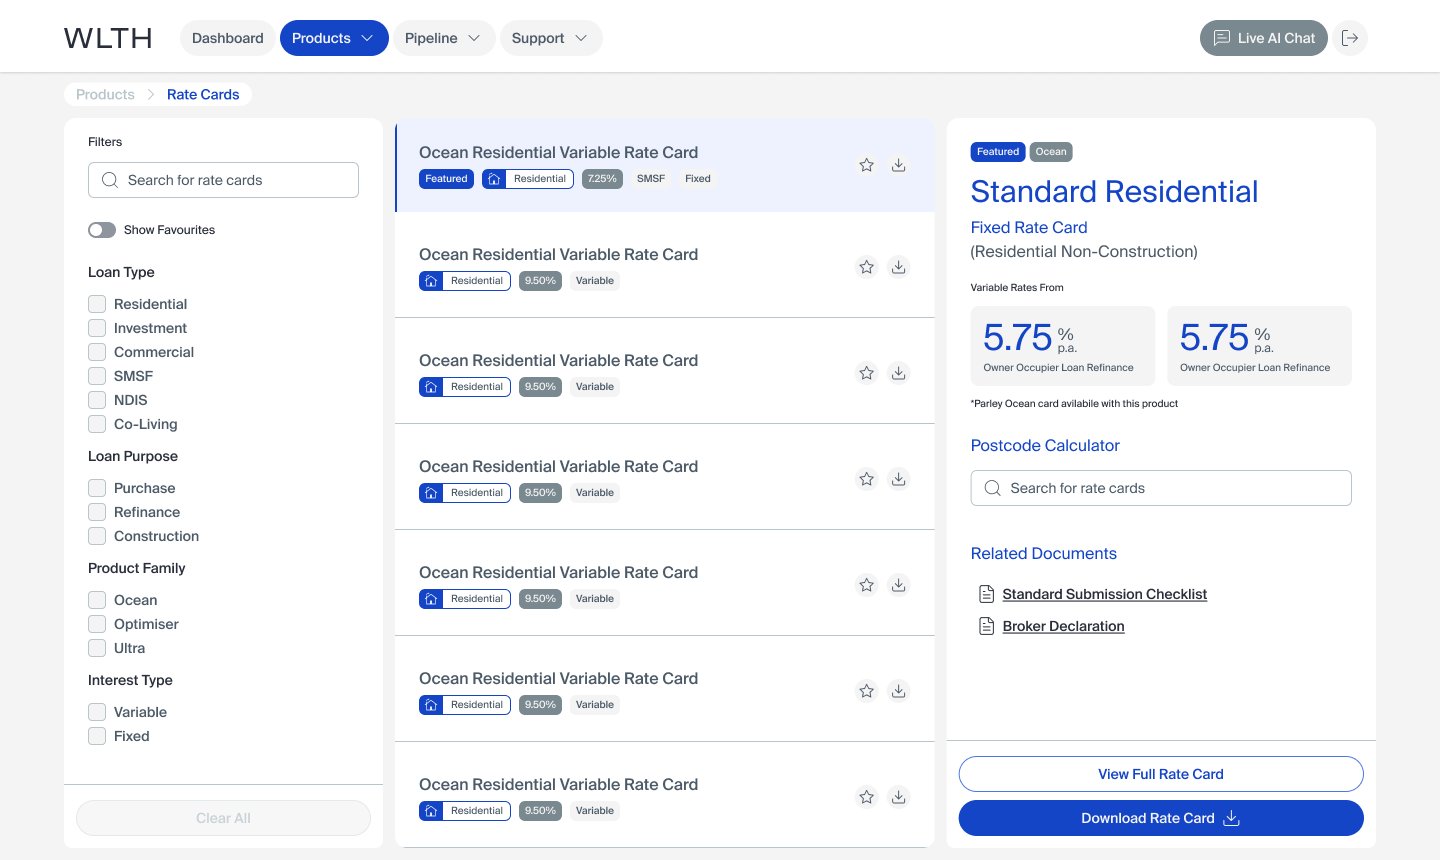Click document icon beside Broker Declaration
Image resolution: width=1440 pixels, height=860 pixels.
click(x=986, y=626)
